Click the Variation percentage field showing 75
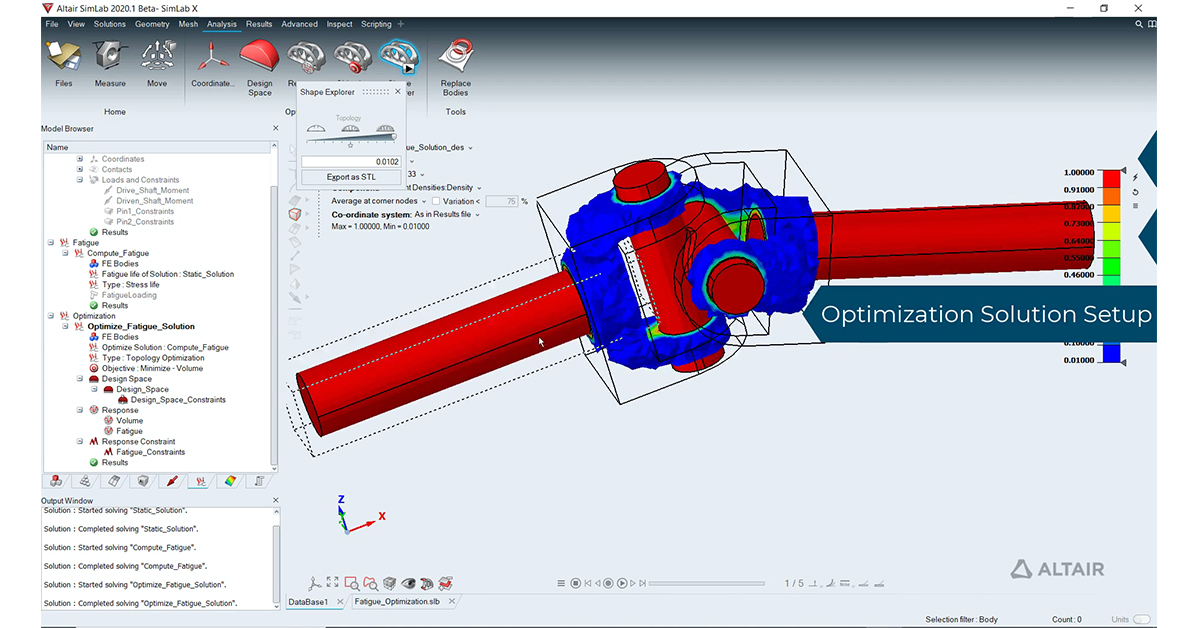 tap(500, 201)
